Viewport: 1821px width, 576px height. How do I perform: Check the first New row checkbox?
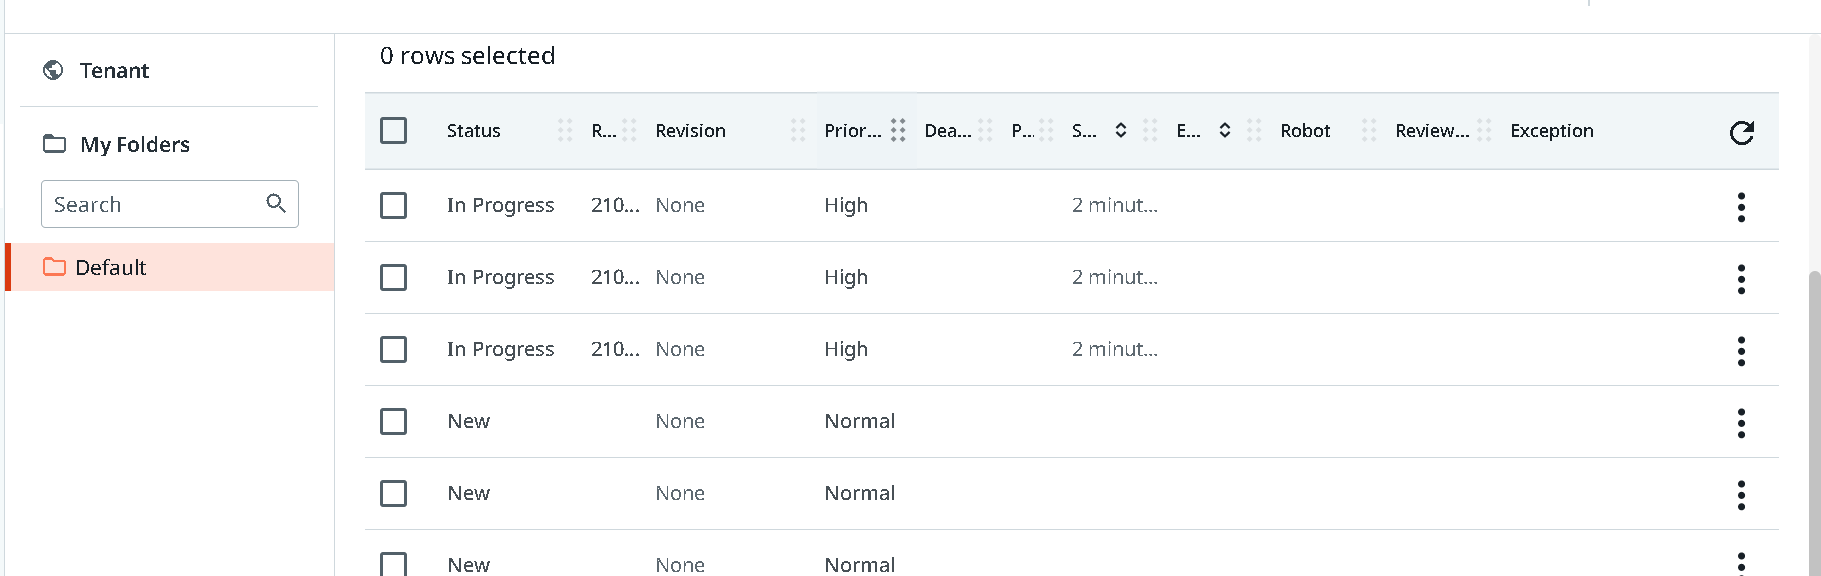(394, 422)
